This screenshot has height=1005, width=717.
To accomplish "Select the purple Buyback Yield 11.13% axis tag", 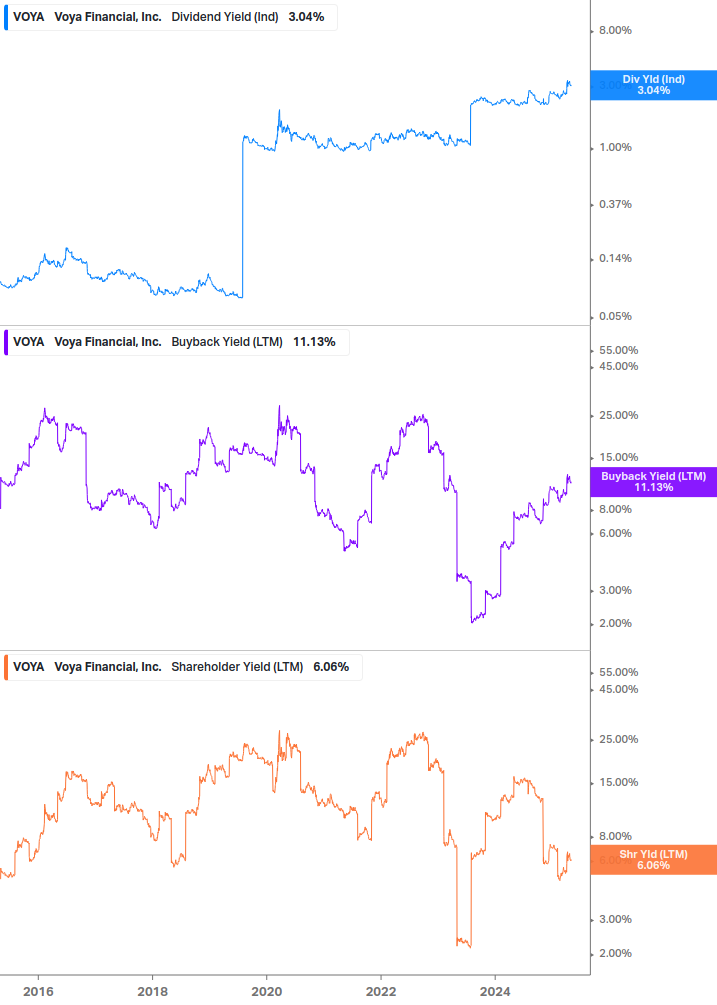I will point(654,482).
